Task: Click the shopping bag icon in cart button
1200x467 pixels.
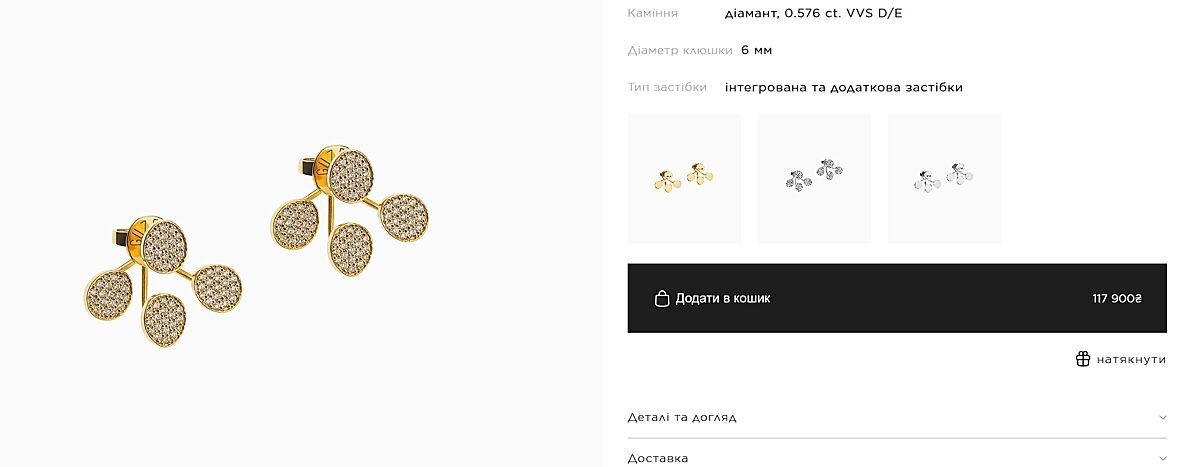Action: pyautogui.click(x=661, y=298)
